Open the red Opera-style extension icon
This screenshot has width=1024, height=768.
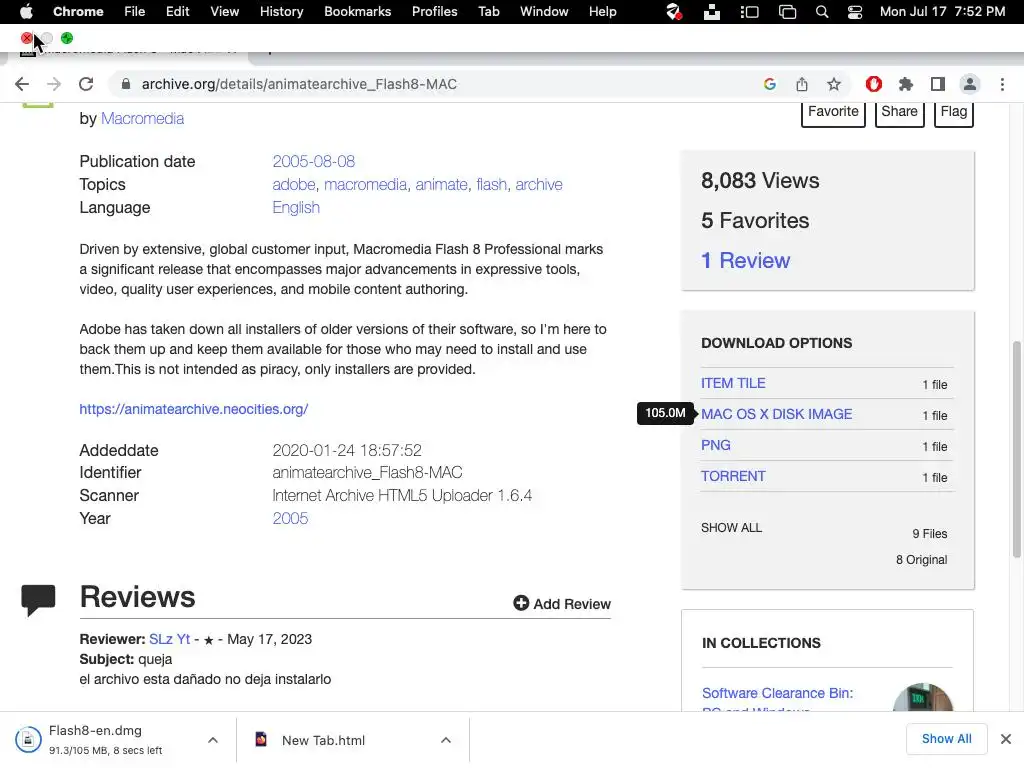(x=874, y=84)
